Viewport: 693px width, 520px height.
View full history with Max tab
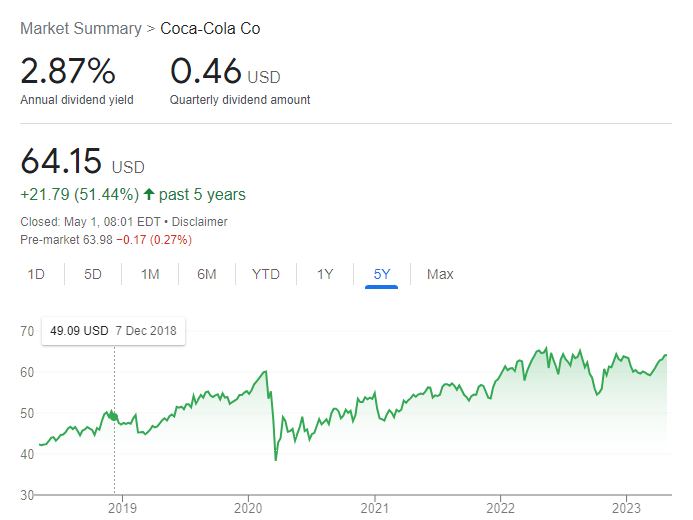click(440, 274)
